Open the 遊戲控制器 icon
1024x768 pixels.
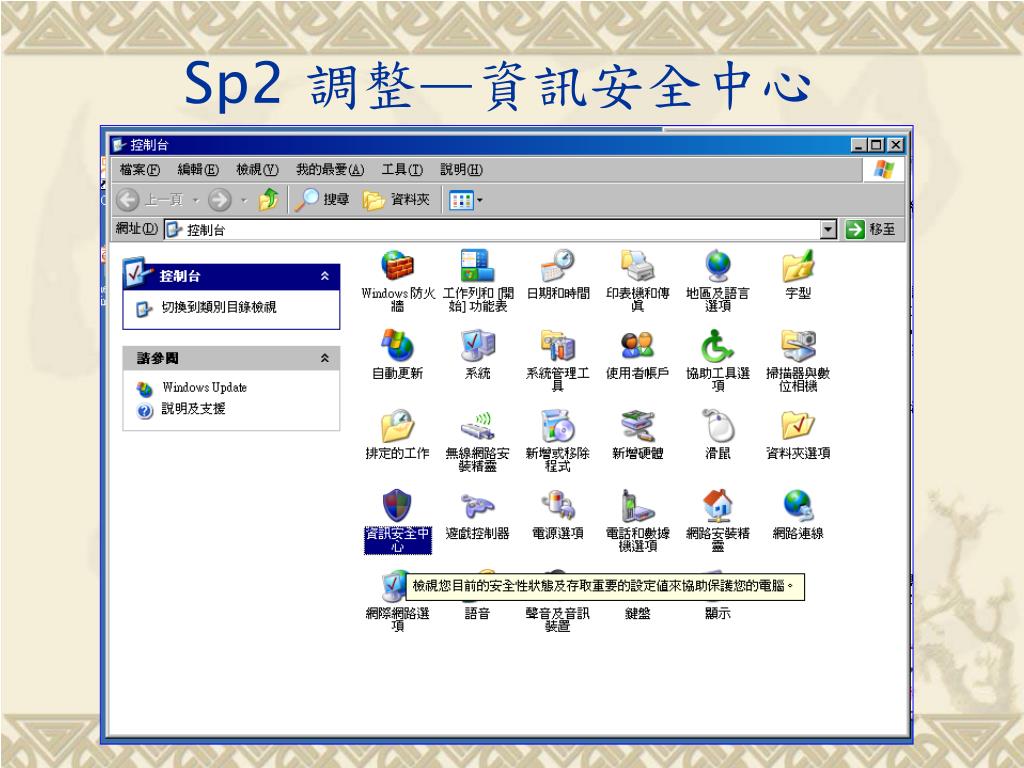pos(477,505)
